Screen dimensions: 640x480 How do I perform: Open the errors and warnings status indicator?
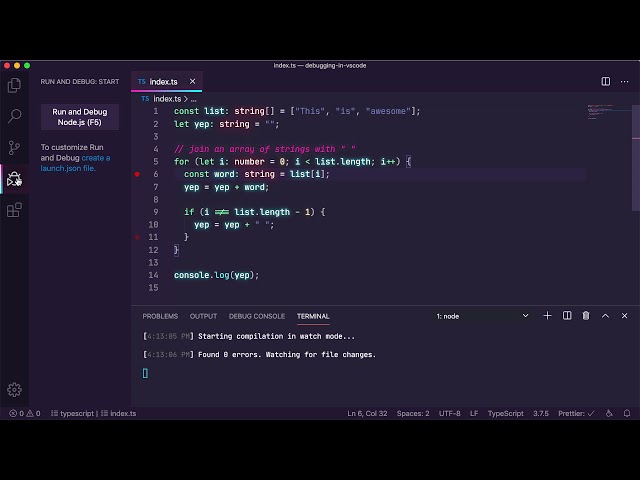25,413
